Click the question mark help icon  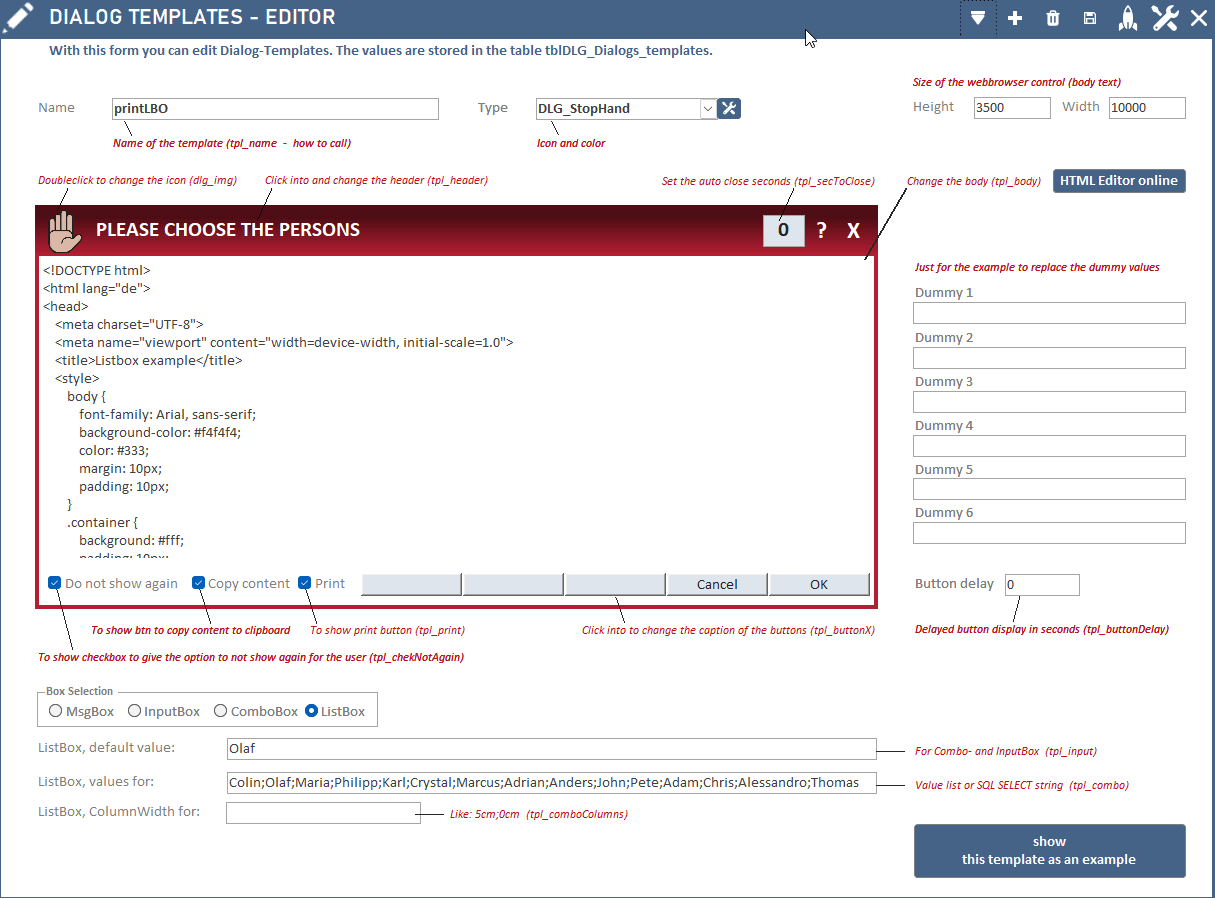(821, 231)
